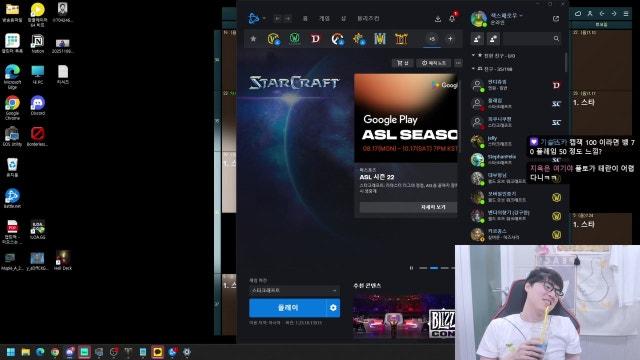The image size is (640, 360).
Task: Select the red Diablo game icon
Action: pos(316,39)
